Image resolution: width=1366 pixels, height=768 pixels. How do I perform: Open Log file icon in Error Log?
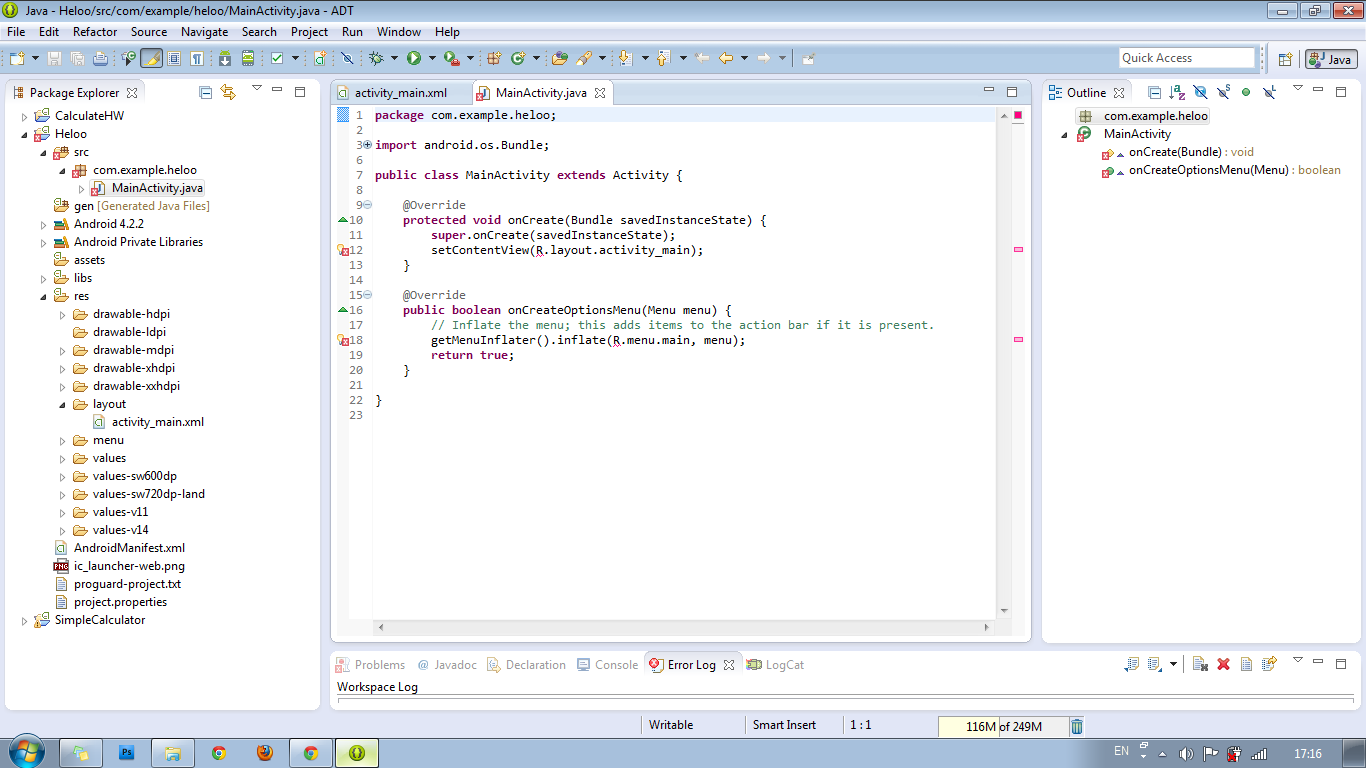click(1246, 664)
